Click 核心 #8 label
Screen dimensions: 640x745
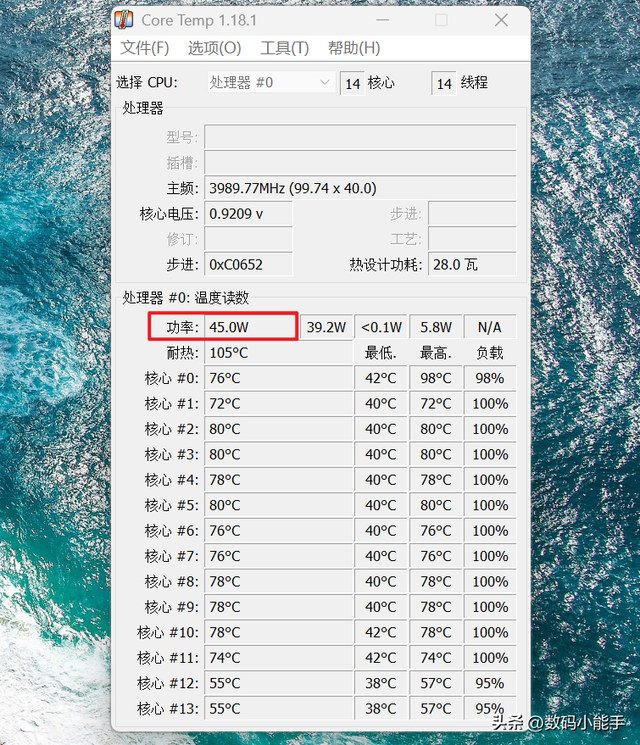click(172, 582)
